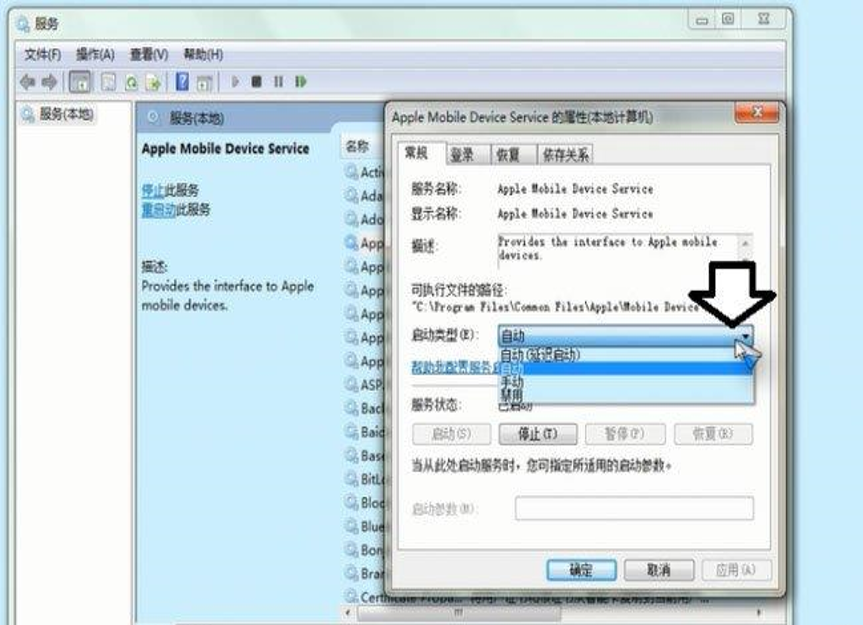Click the 停止(T) button

click(x=538, y=434)
